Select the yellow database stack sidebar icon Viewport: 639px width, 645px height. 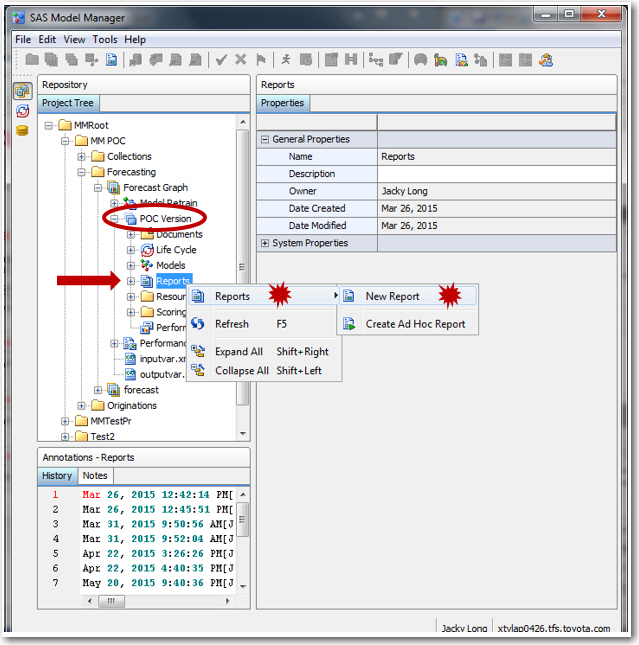click(22, 131)
